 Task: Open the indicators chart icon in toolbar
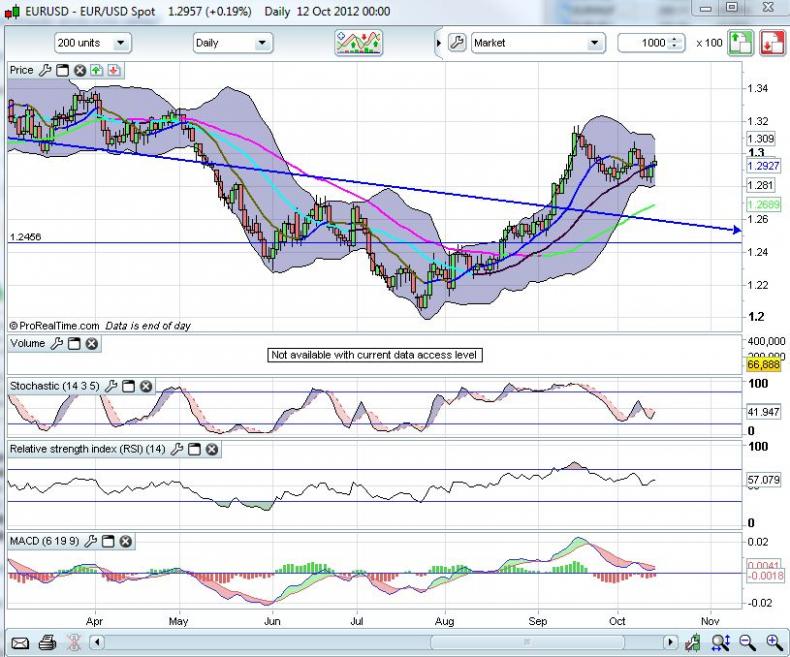pos(358,43)
